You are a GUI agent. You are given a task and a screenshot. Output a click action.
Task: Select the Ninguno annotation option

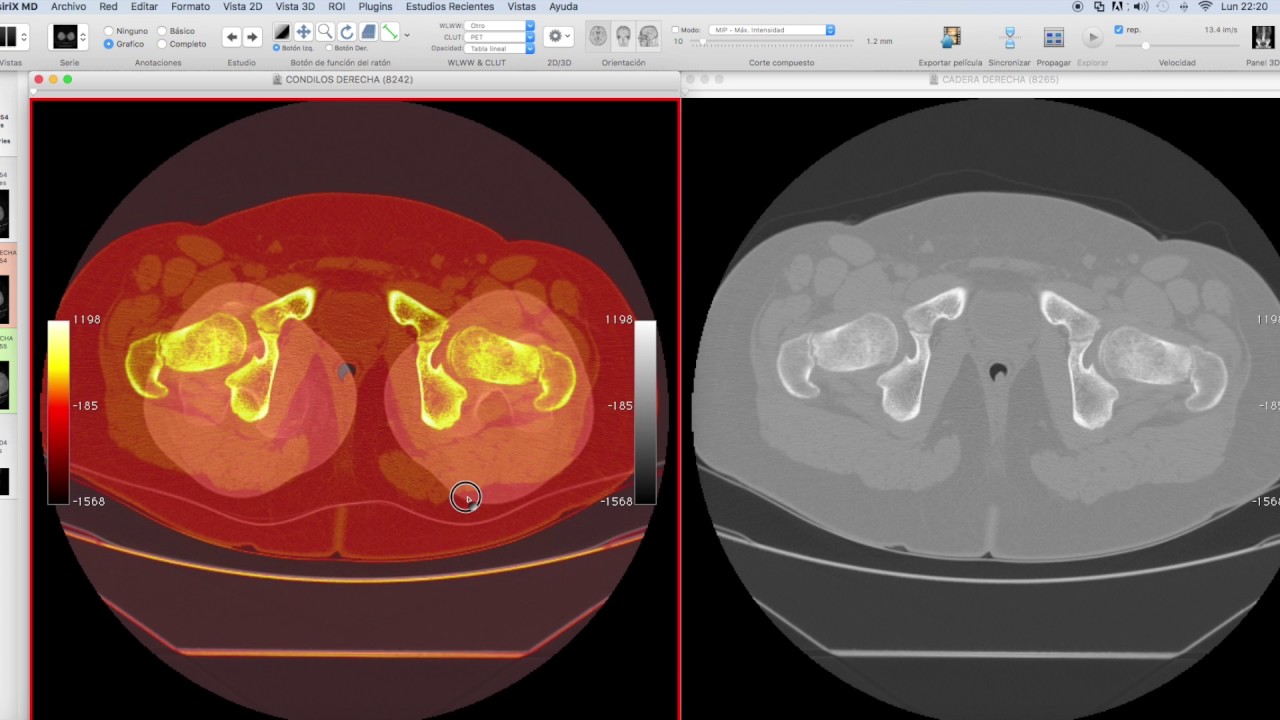click(x=109, y=31)
